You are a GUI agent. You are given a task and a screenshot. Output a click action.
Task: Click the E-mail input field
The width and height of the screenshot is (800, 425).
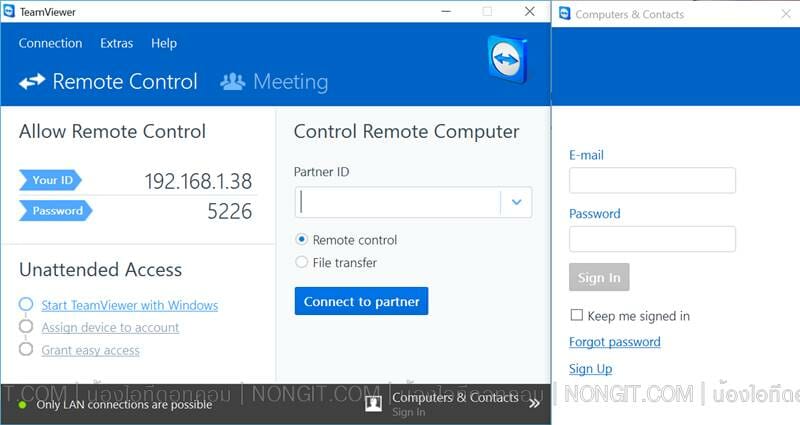pos(652,180)
